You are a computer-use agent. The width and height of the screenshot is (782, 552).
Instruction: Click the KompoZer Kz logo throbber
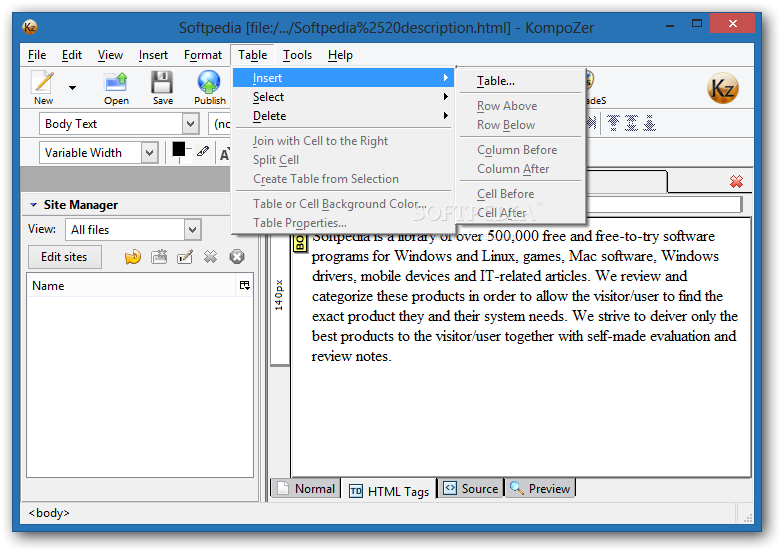pyautogui.click(x=722, y=88)
